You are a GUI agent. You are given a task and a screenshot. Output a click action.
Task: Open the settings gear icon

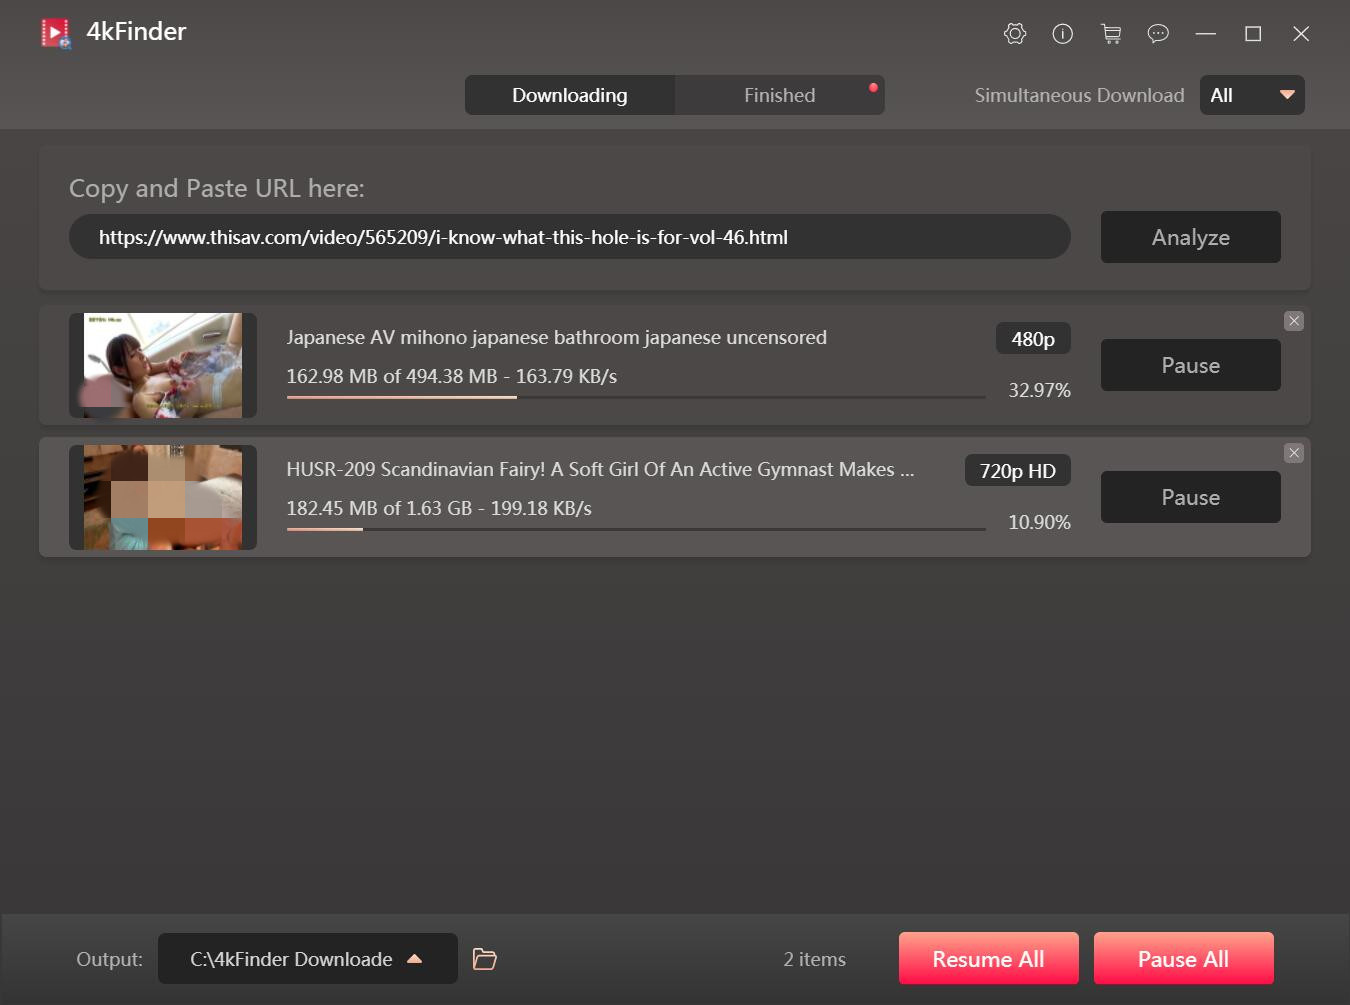(x=1014, y=34)
